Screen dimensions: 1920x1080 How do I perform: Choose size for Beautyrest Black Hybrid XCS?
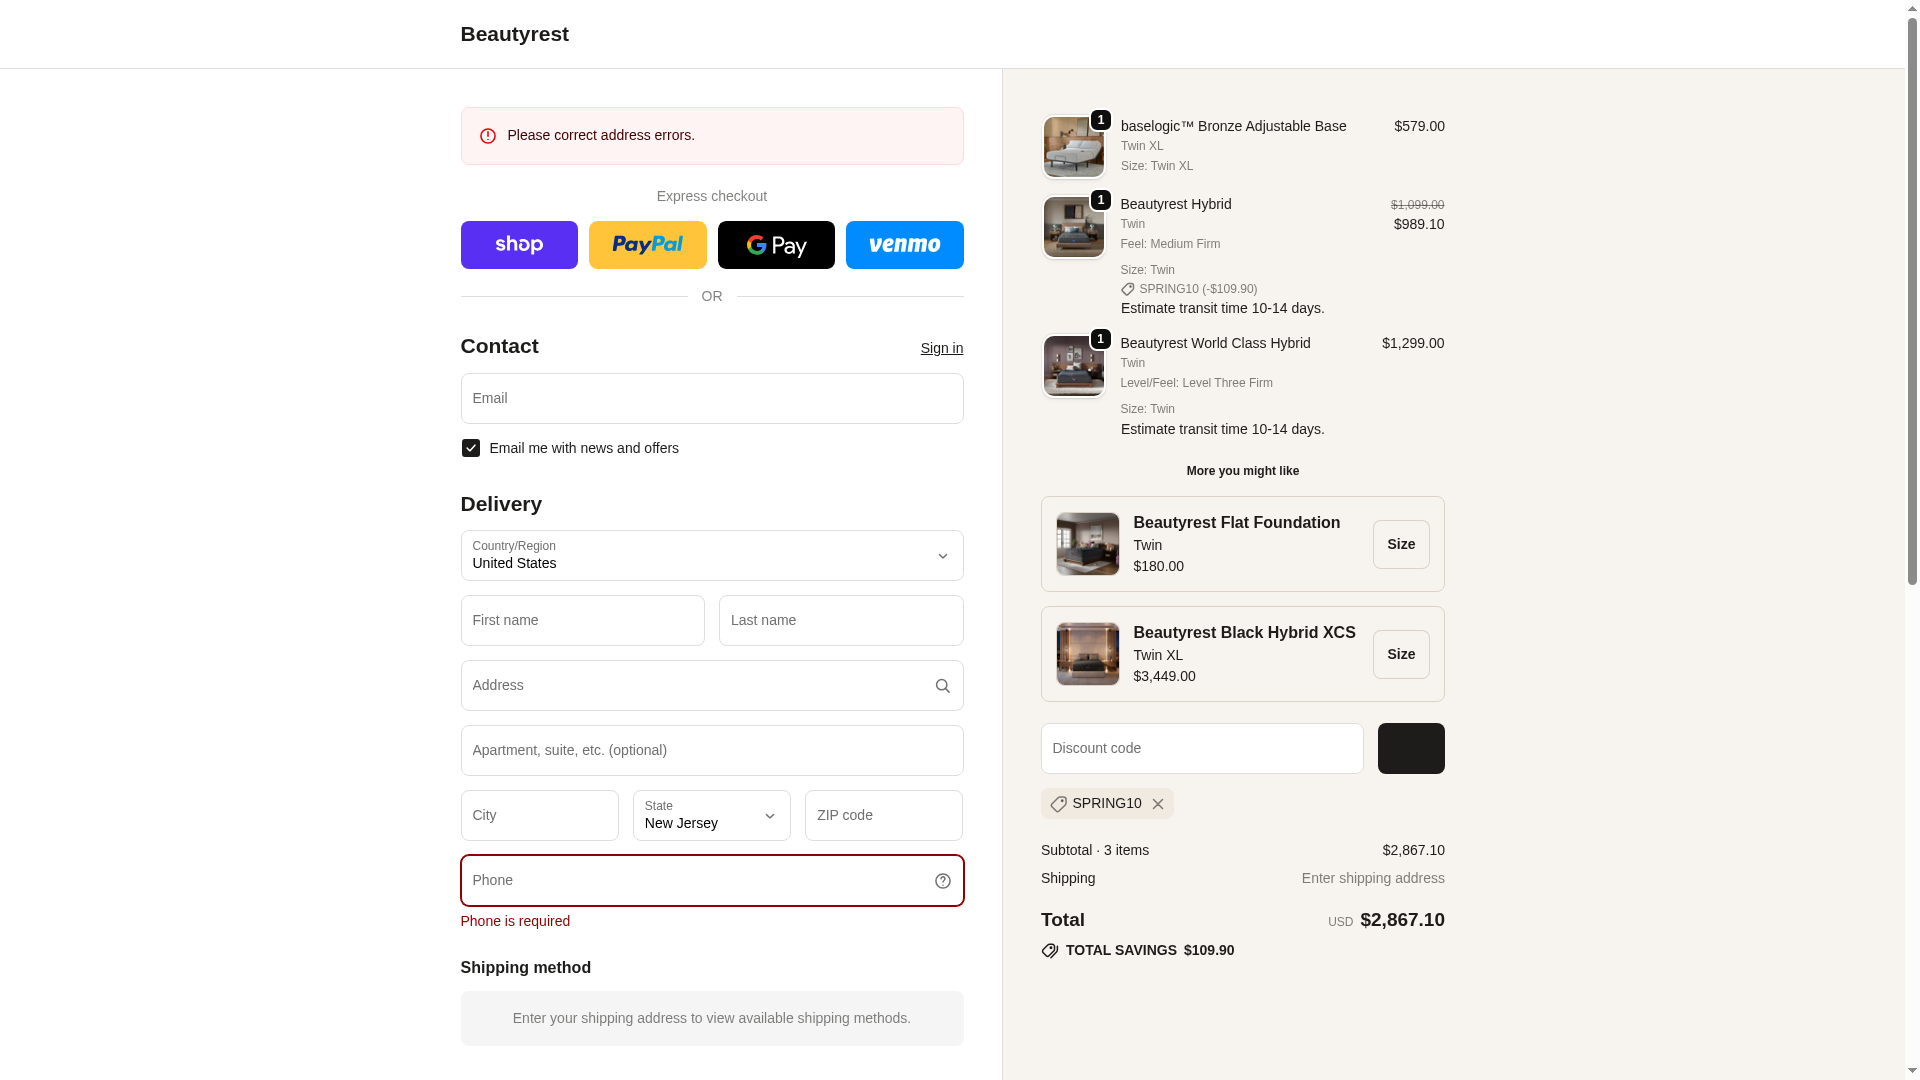pyautogui.click(x=1400, y=654)
